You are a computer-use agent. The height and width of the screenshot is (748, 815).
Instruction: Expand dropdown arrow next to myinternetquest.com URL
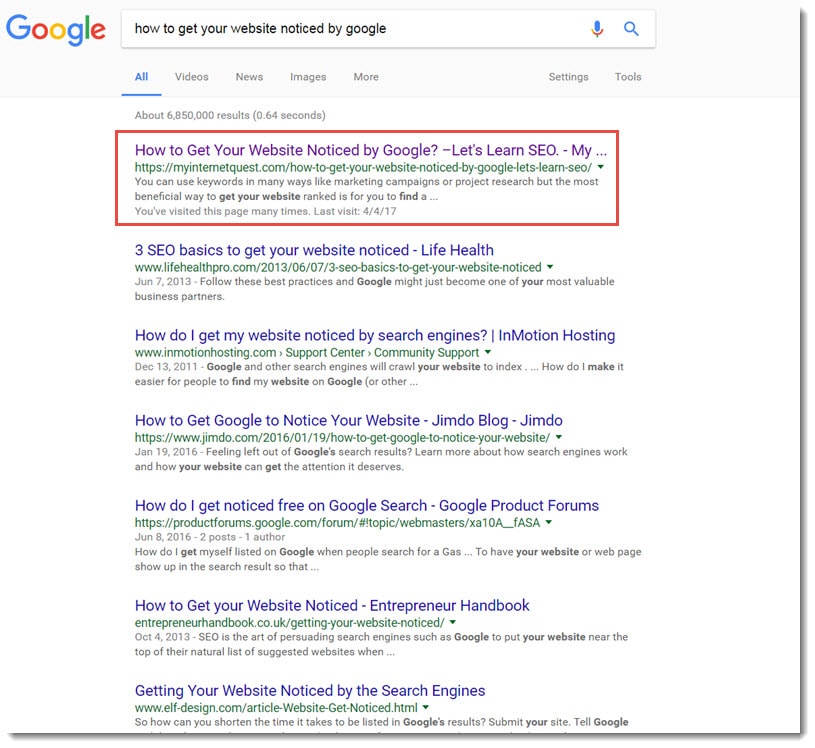601,167
